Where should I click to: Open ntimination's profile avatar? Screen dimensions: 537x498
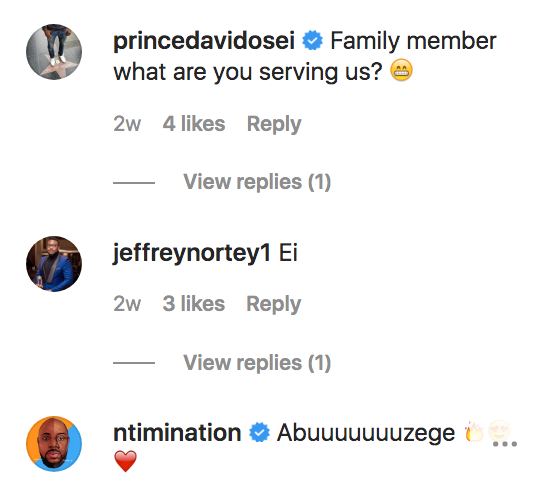[54, 444]
